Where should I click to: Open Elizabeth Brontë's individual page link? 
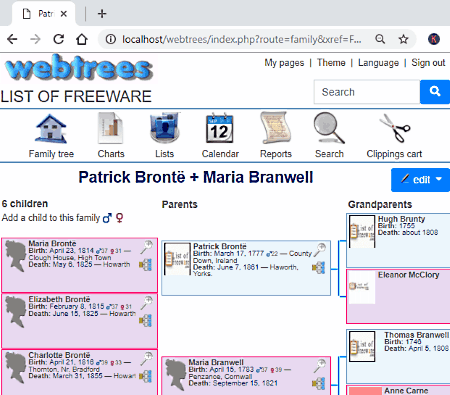click(59, 299)
